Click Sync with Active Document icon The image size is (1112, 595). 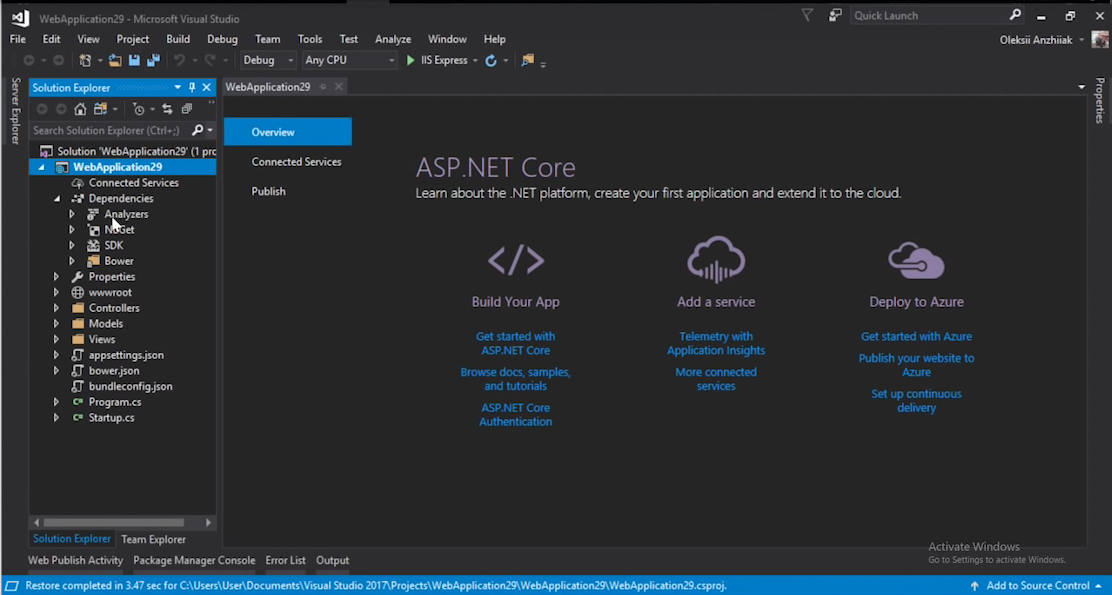(x=167, y=109)
